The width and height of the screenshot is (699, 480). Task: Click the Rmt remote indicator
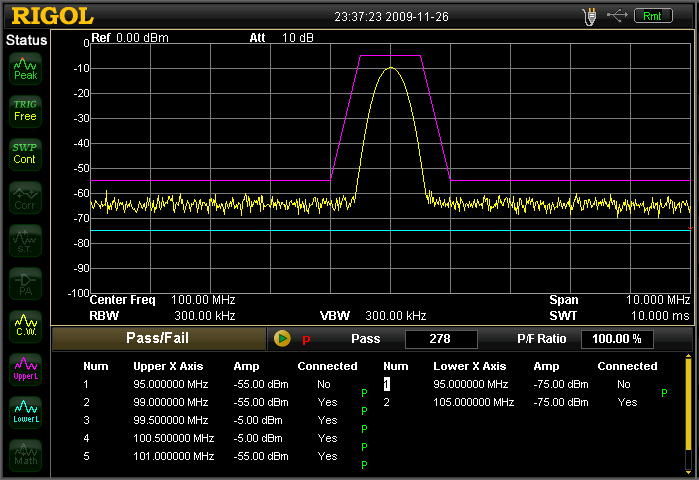click(x=653, y=16)
